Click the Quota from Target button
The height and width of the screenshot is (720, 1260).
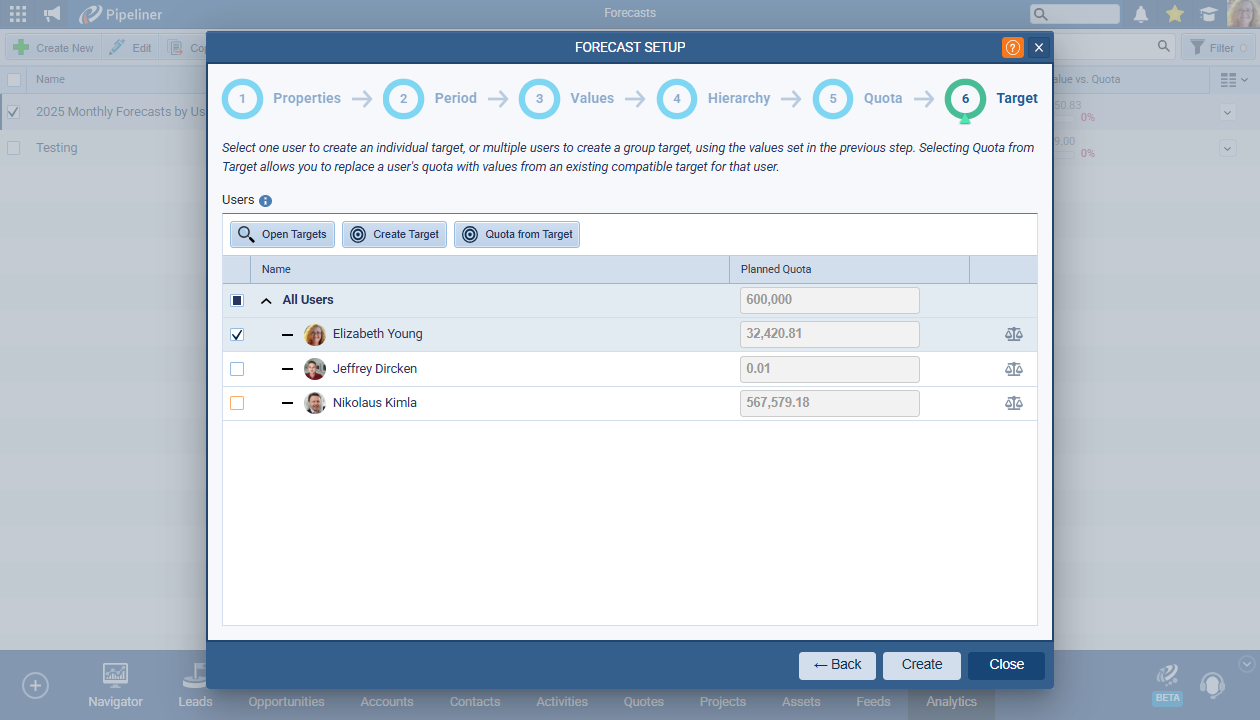517,235
